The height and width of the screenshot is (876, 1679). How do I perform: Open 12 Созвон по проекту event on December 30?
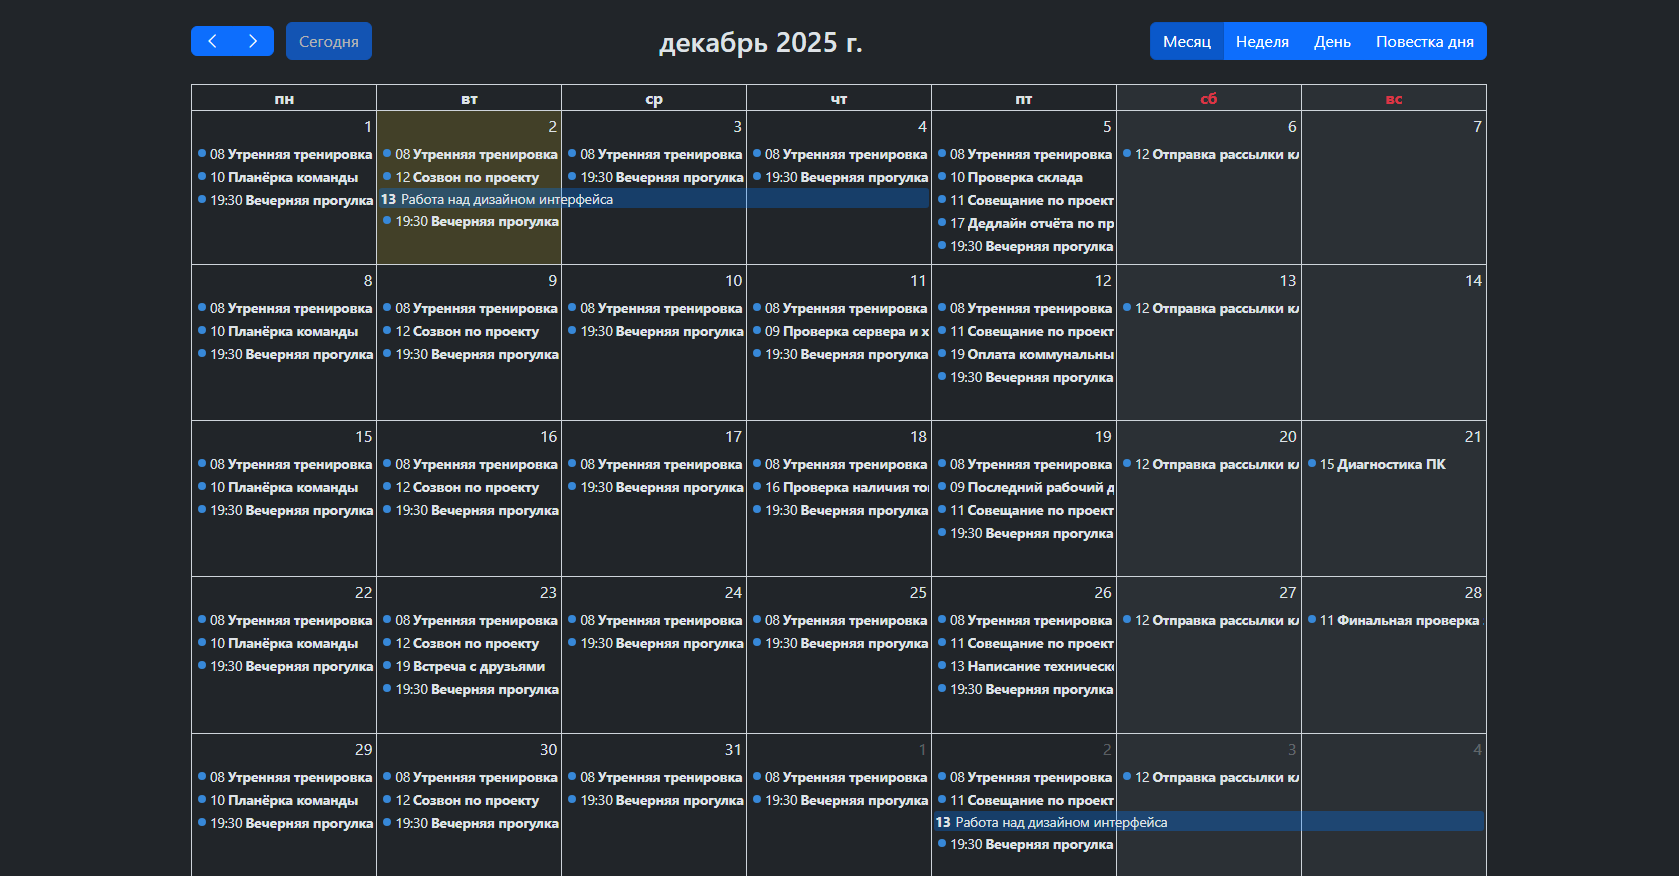469,800
